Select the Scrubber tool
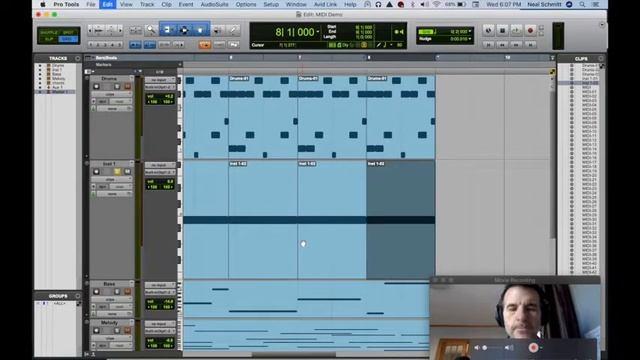640x360 pixels. 217,30
